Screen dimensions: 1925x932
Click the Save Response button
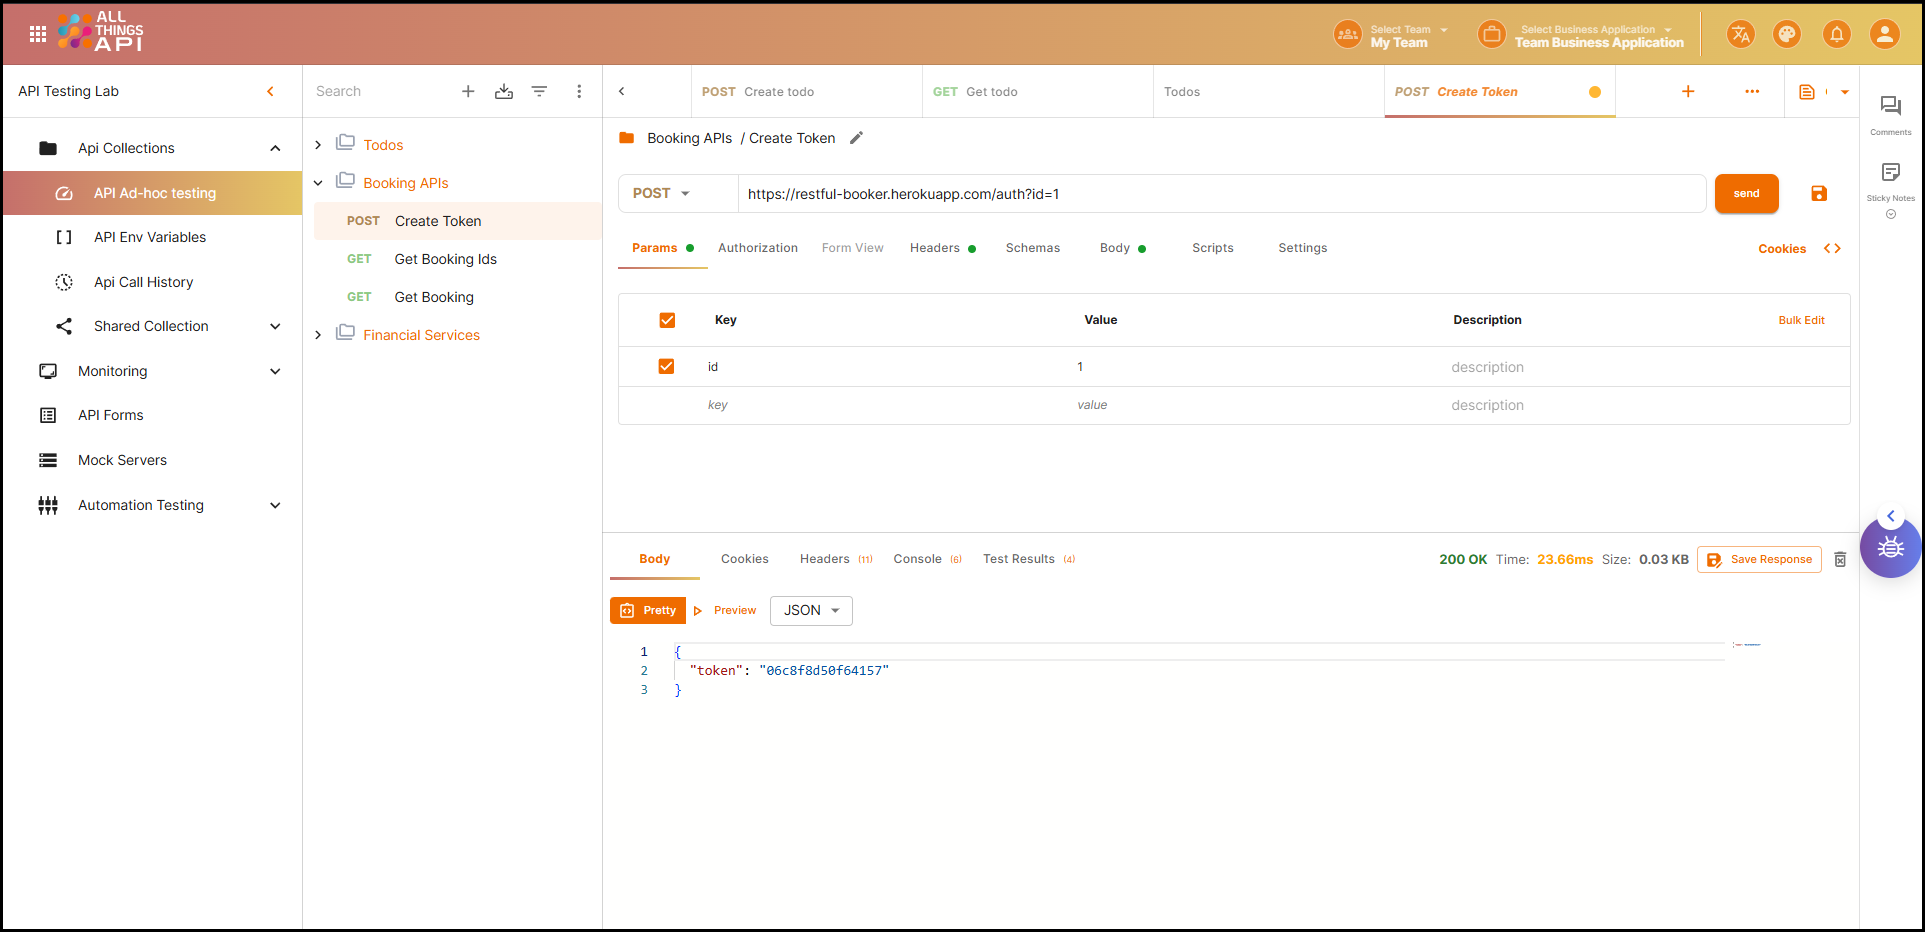1759,560
